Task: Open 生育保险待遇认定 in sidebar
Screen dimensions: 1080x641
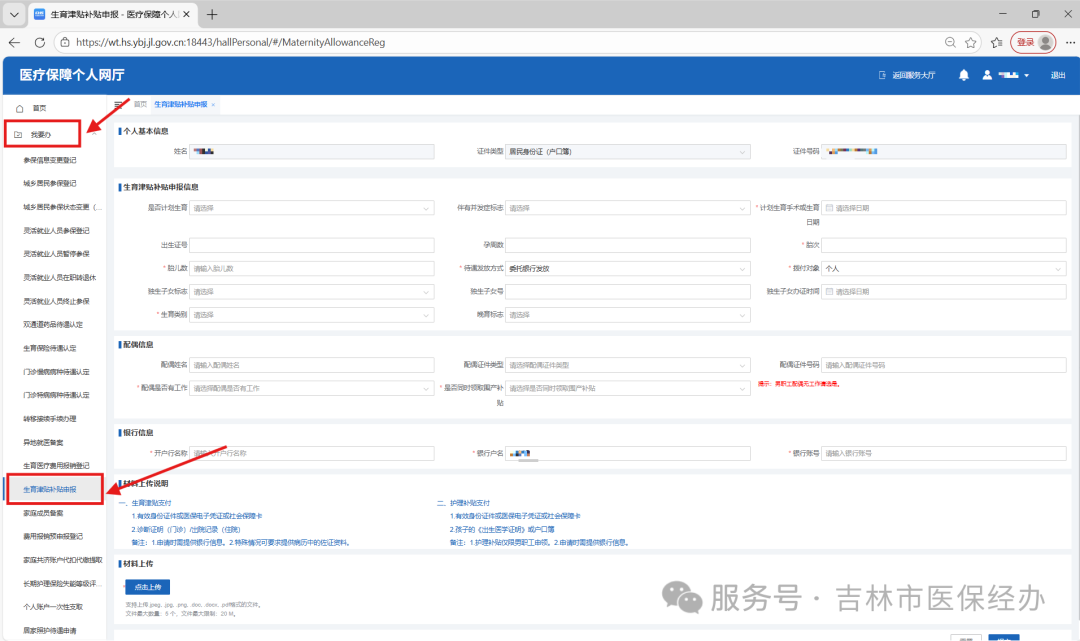Action: click(x=50, y=348)
